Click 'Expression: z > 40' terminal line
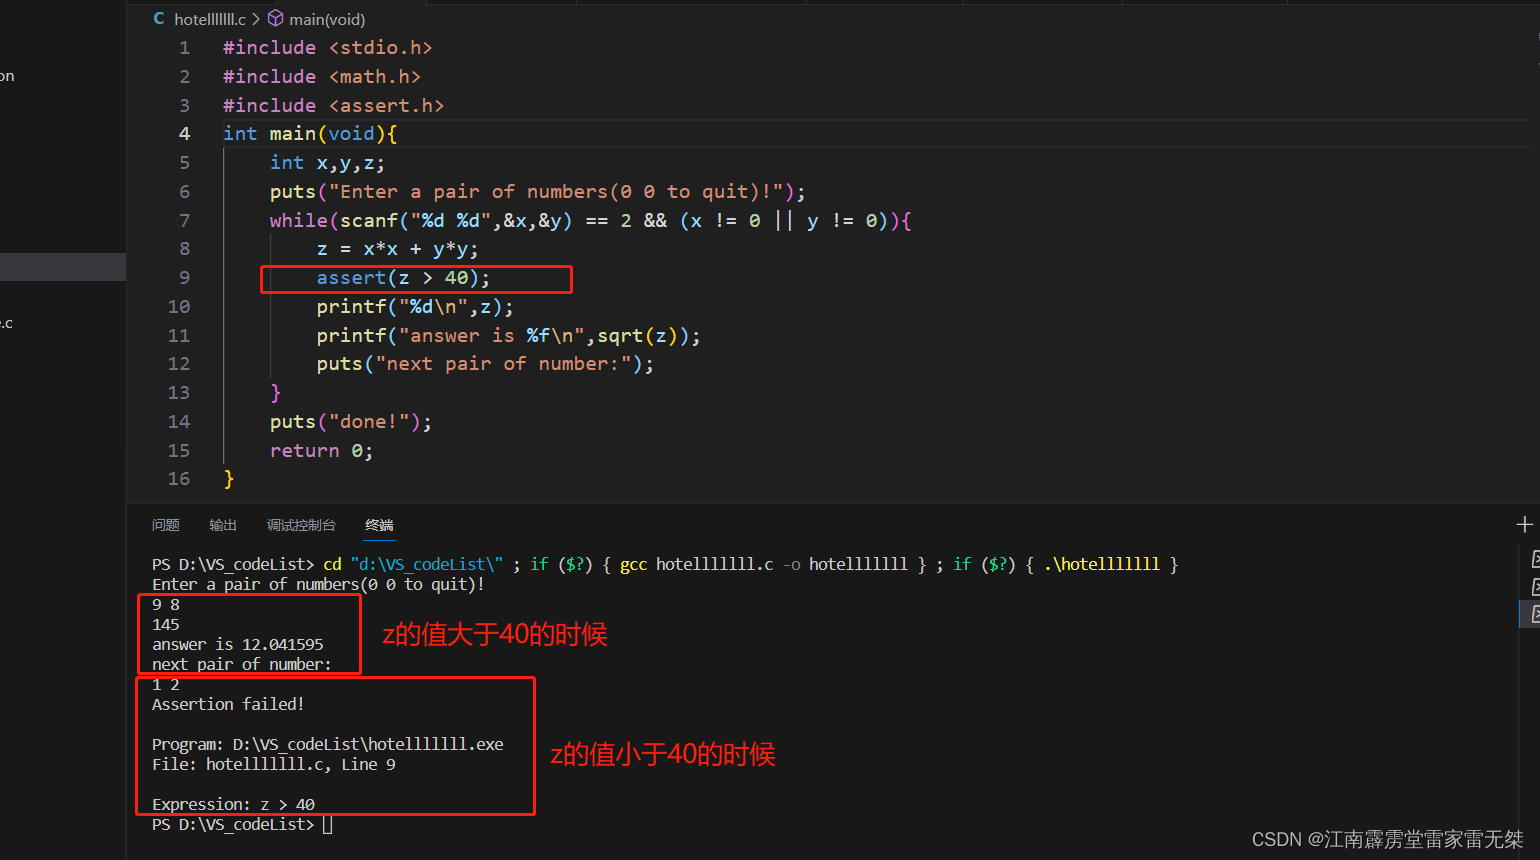This screenshot has height=860, width=1540. pyautogui.click(x=233, y=805)
